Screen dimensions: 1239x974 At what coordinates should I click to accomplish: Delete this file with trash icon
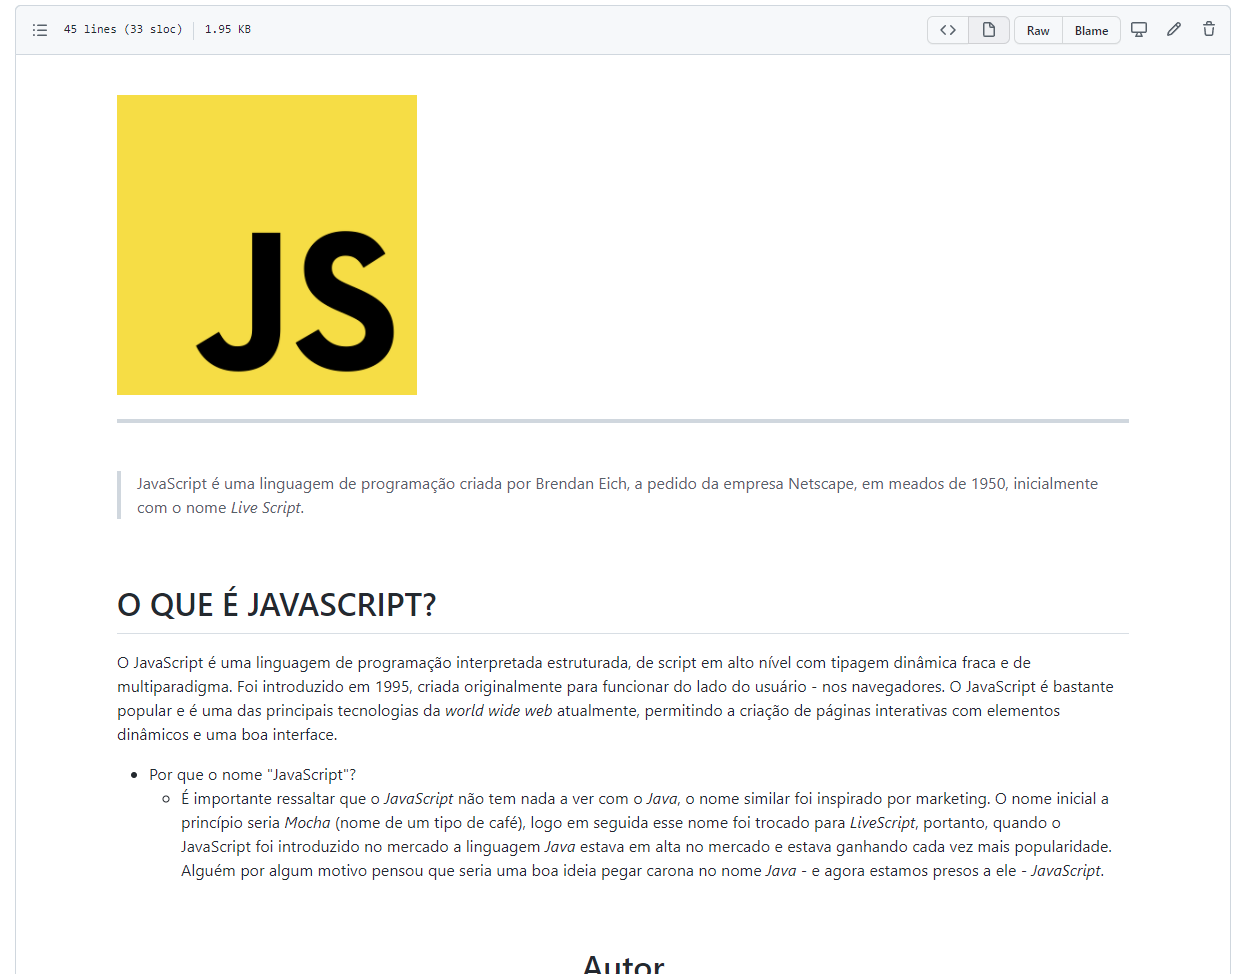click(x=1209, y=29)
